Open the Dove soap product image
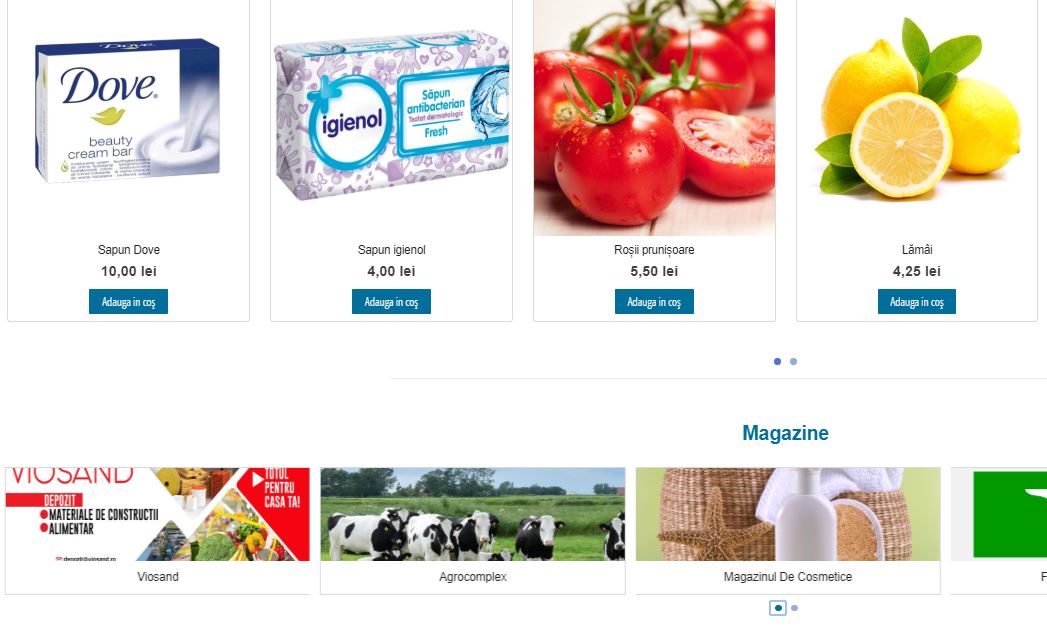1047x639 pixels. point(128,111)
